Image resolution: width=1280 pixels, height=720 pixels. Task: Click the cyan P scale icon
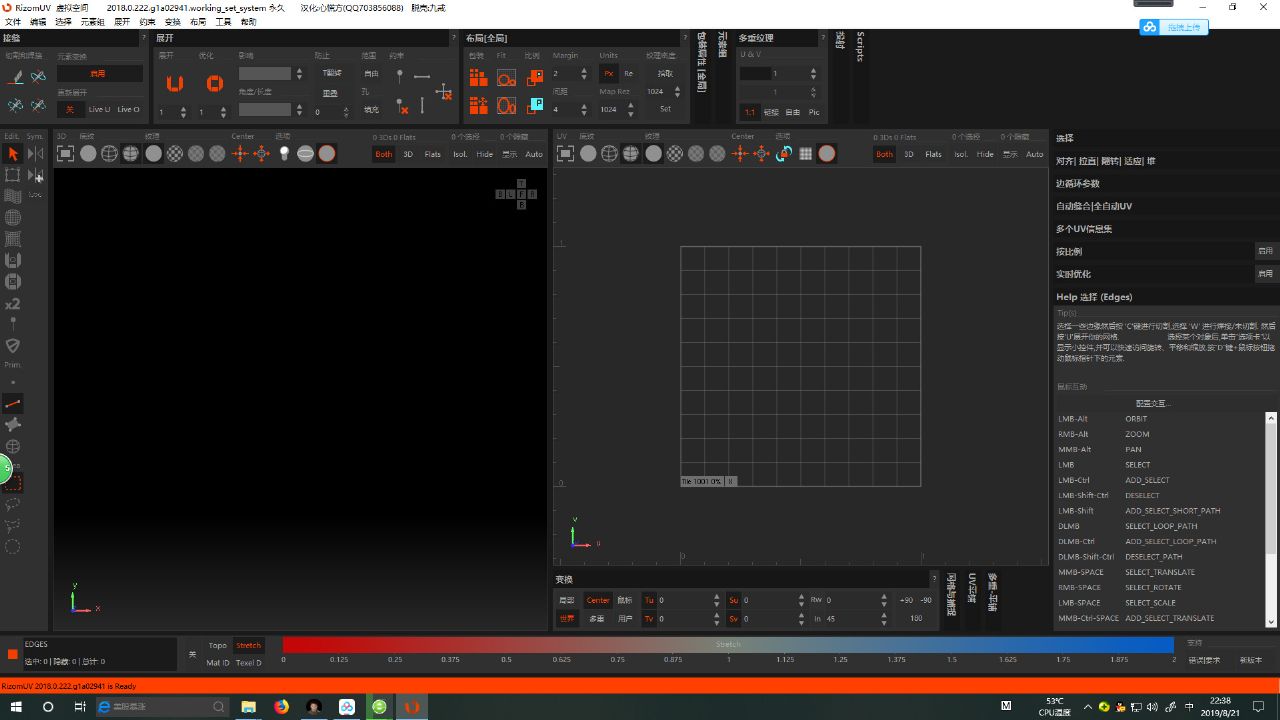[x=535, y=105]
